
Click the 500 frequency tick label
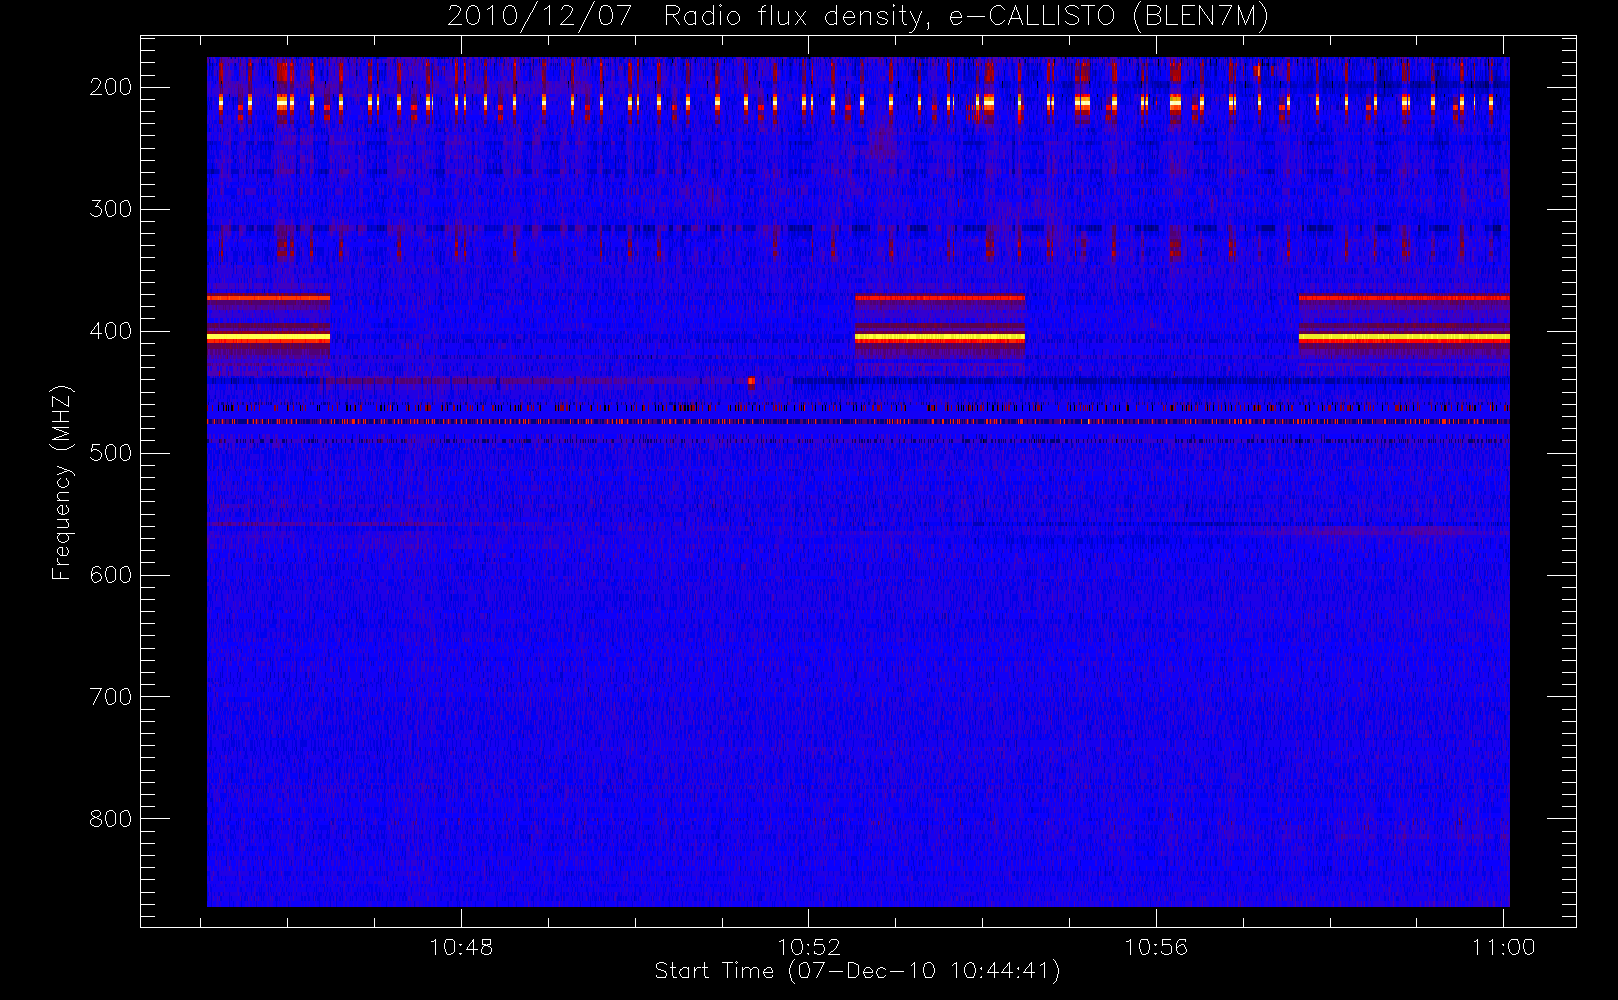[111, 453]
